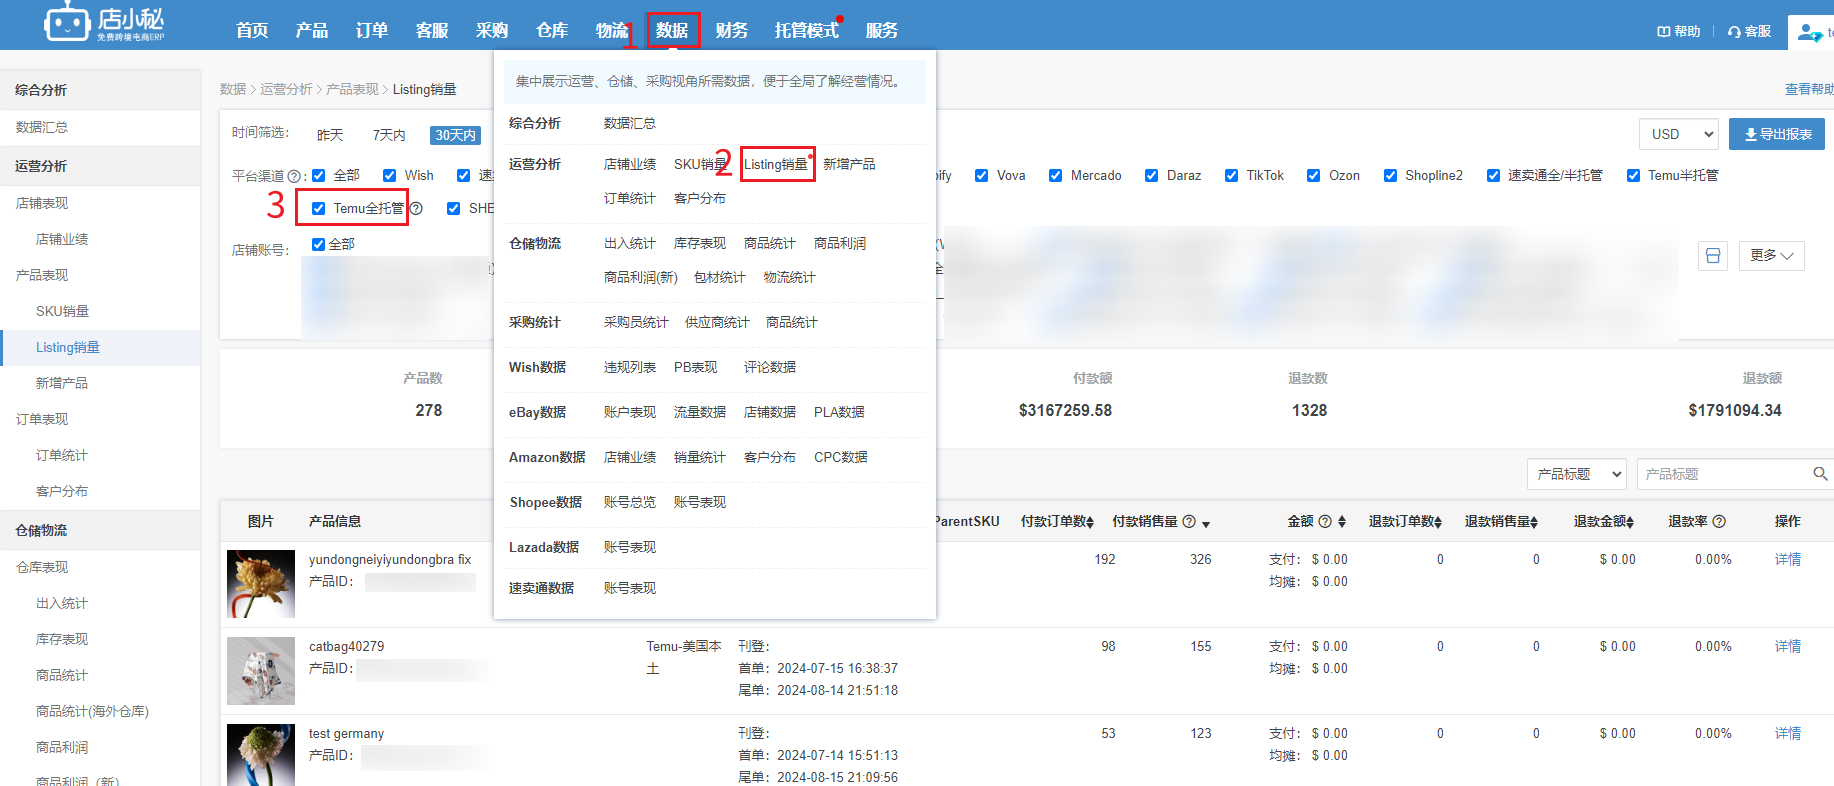Toggle the Temu全托管 checkbox
This screenshot has height=786, width=1834.
(x=319, y=209)
